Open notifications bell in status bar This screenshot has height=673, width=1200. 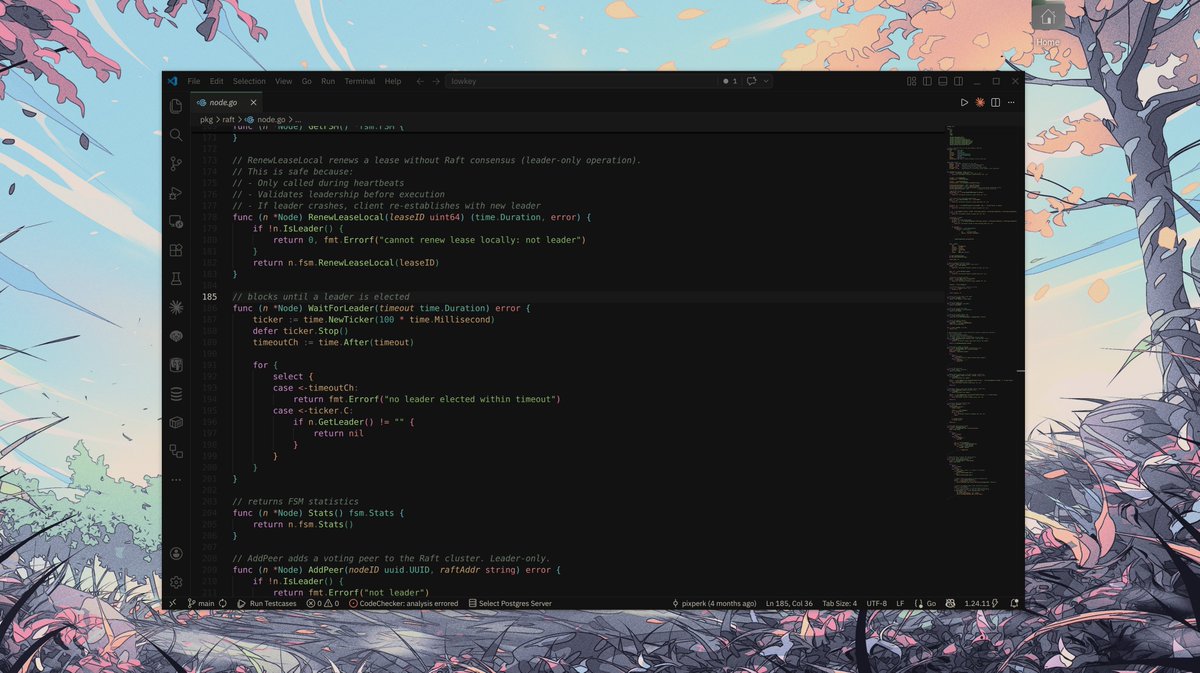pyautogui.click(x=1014, y=604)
